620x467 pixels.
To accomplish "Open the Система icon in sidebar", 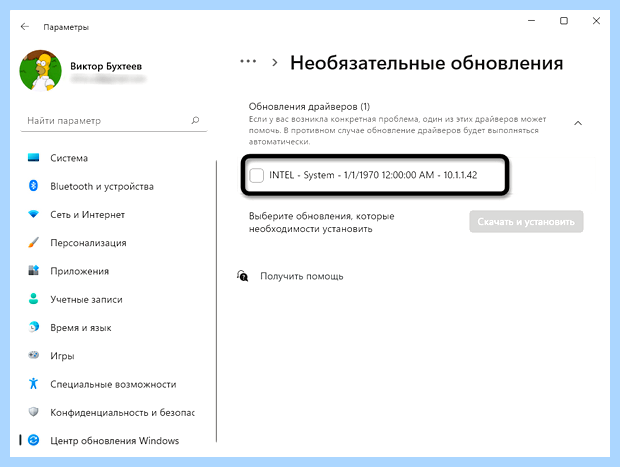I will (x=34, y=158).
